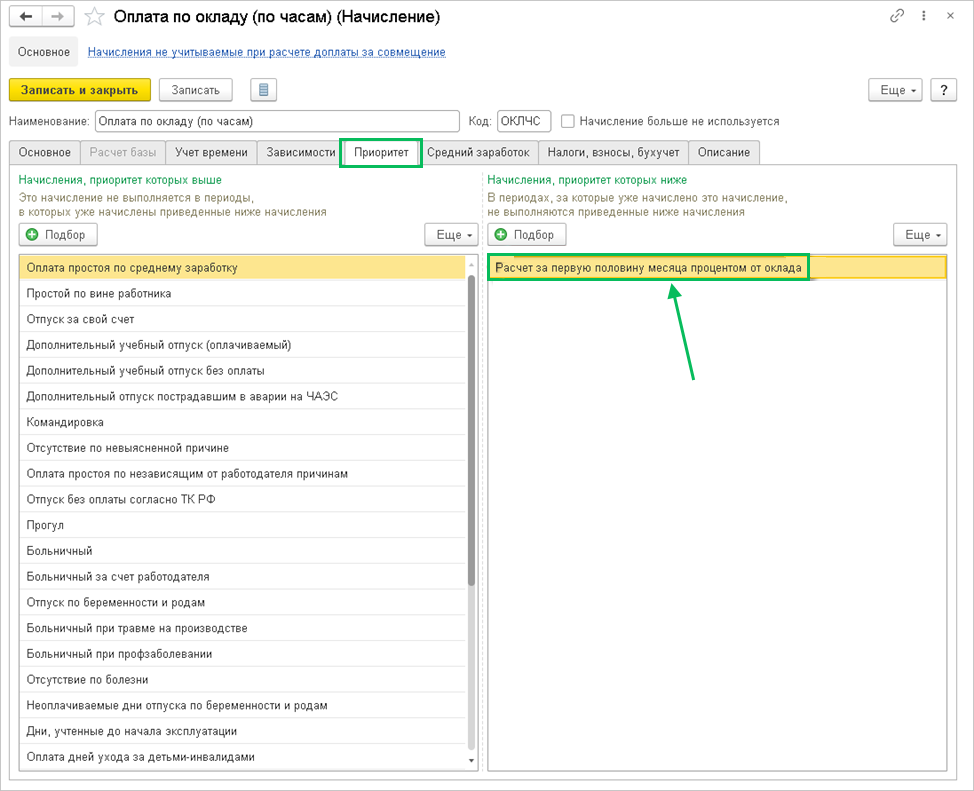
Task: Select the Прогул row
Action: 243,526
